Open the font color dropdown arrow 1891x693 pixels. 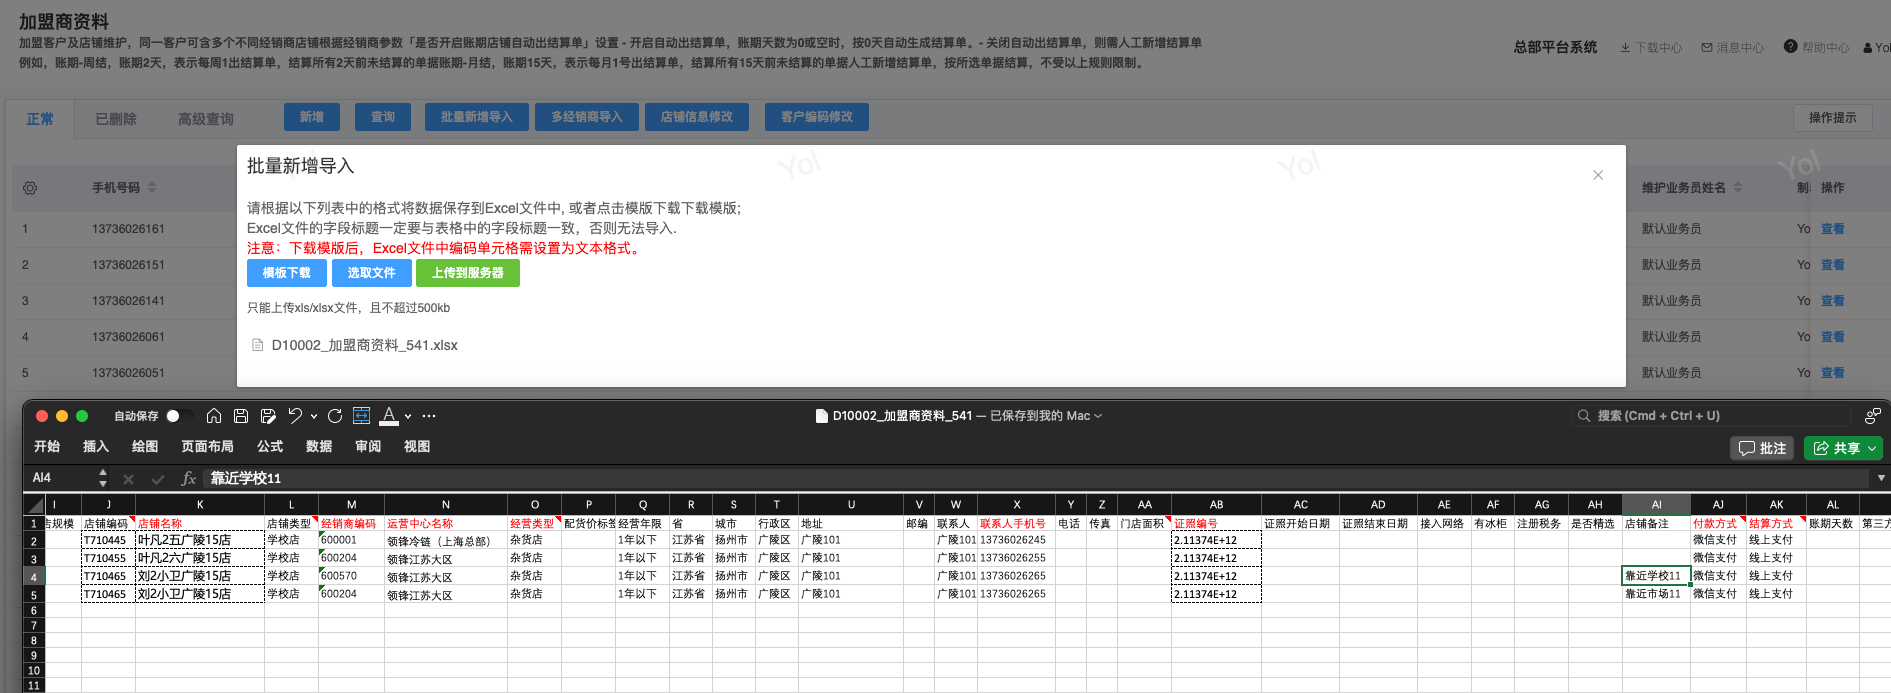408,416
